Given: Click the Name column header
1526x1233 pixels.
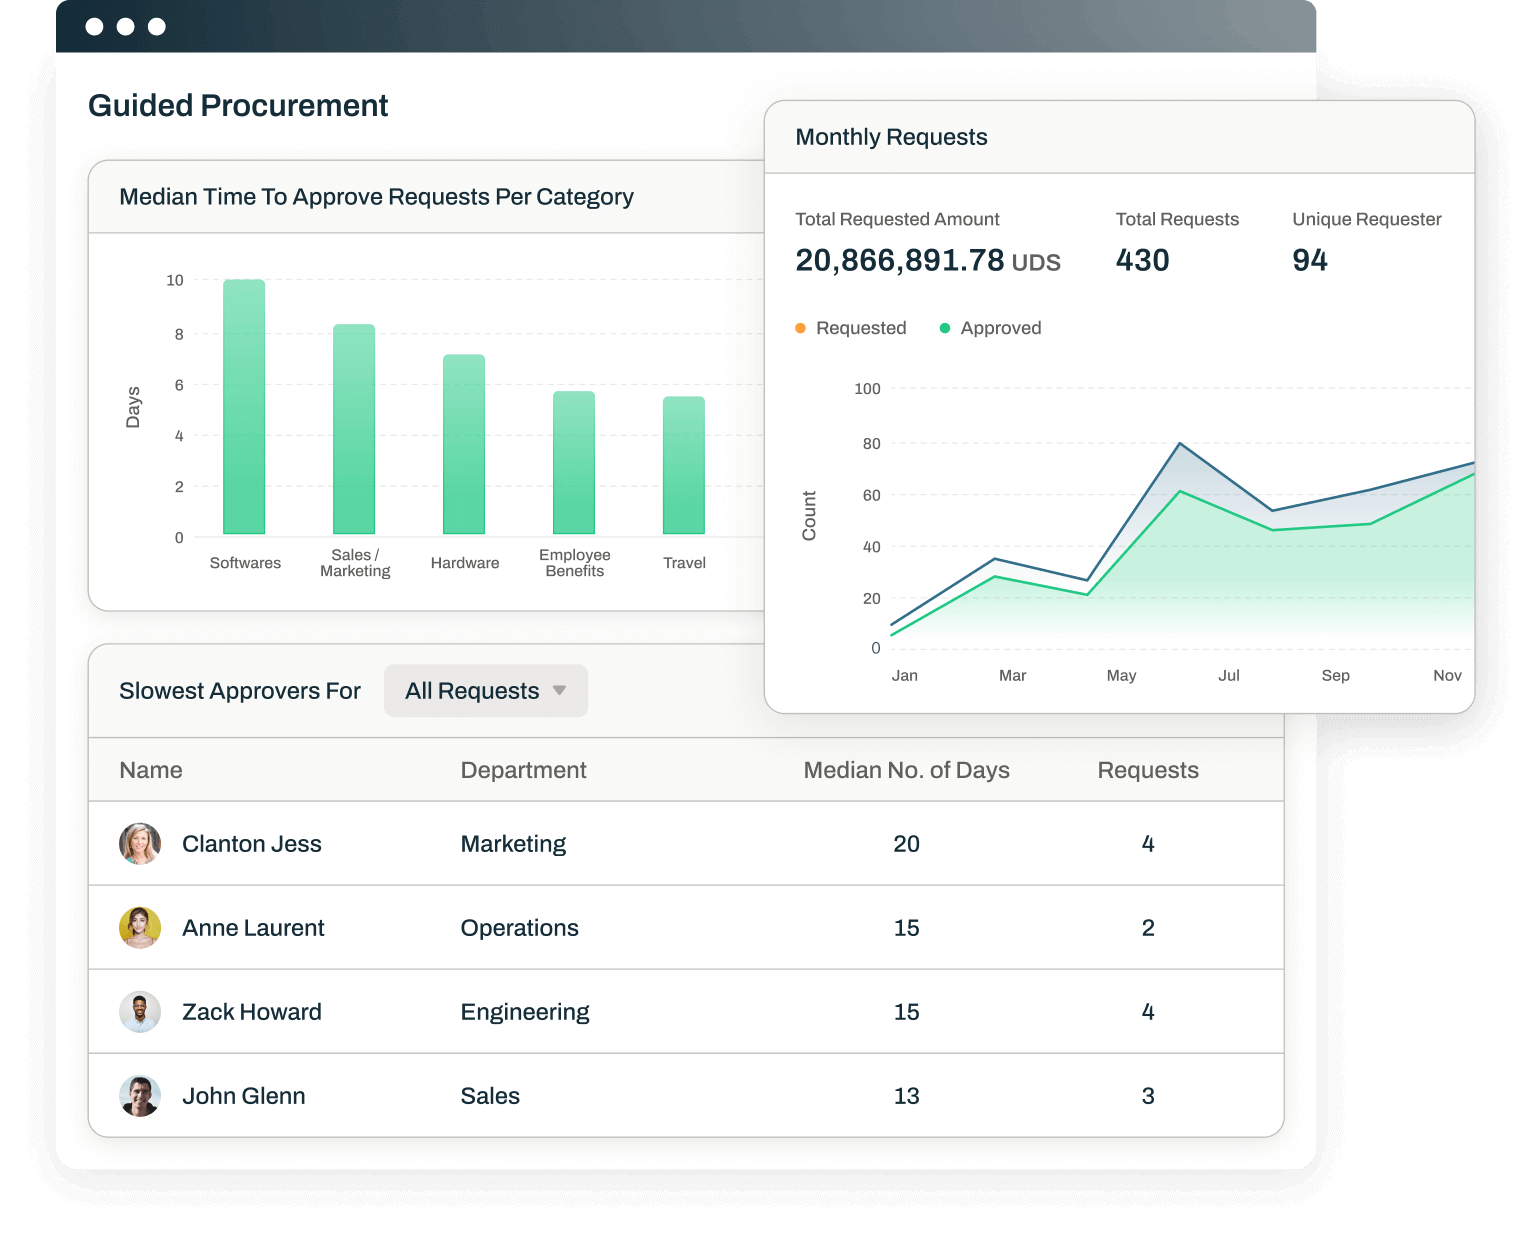Looking at the screenshot, I should coord(151,770).
